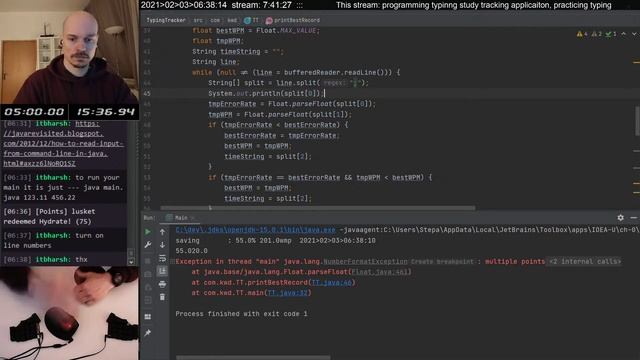Viewport: 640px width, 360px height.
Task: Click the editor vertical scrollbar thumb
Action: 637,120
